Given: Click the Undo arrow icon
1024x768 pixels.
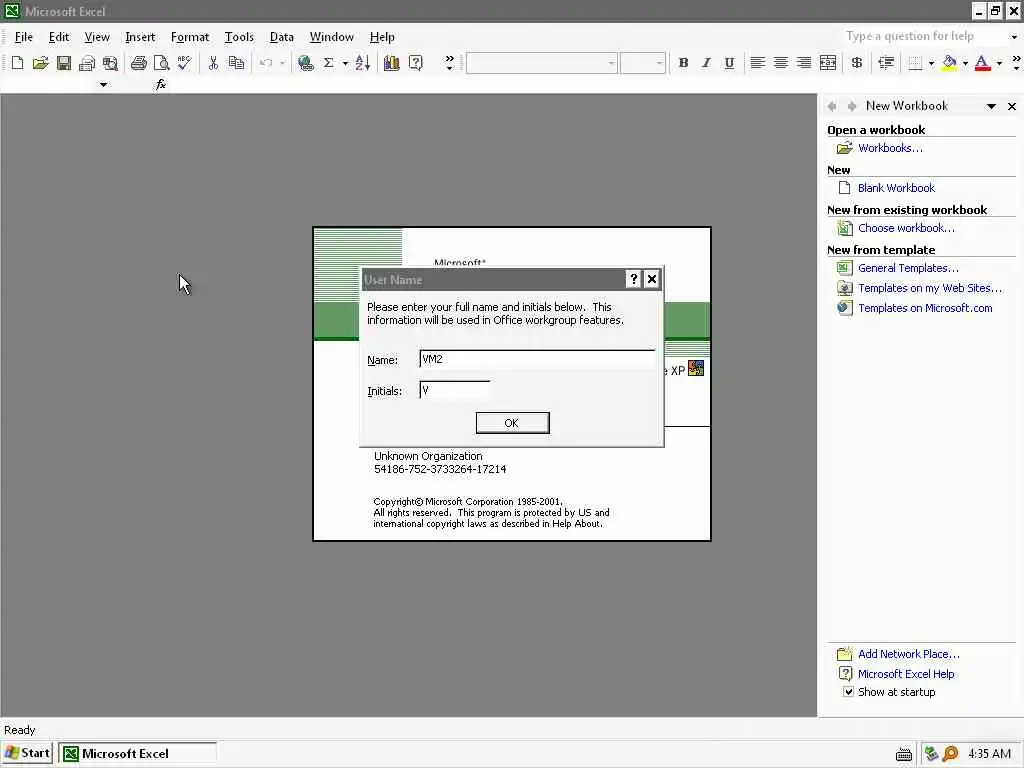Looking at the screenshot, I should coord(266,63).
